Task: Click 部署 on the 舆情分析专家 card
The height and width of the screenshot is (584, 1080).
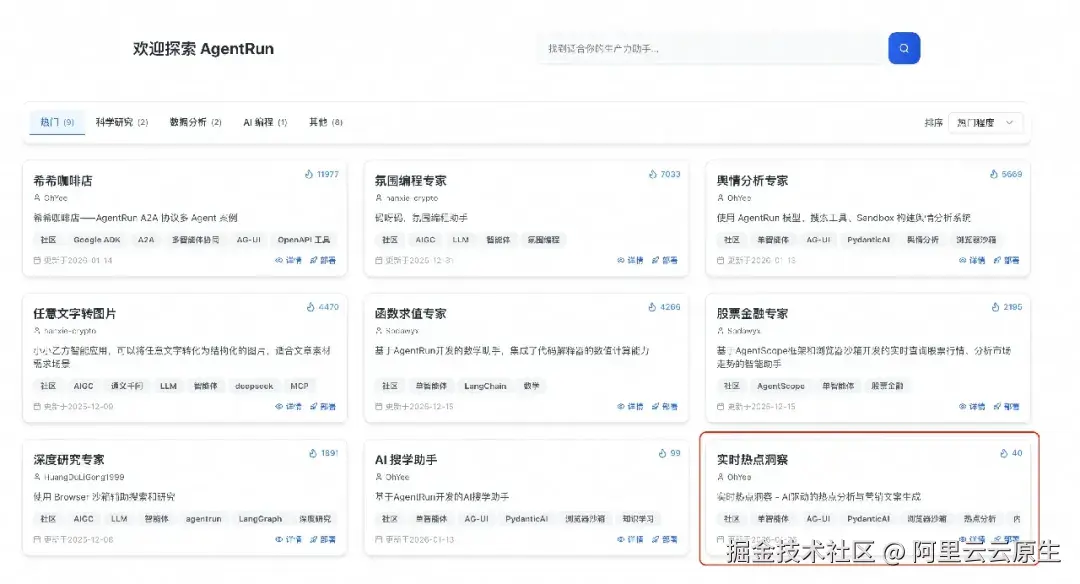Action: [x=1006, y=260]
